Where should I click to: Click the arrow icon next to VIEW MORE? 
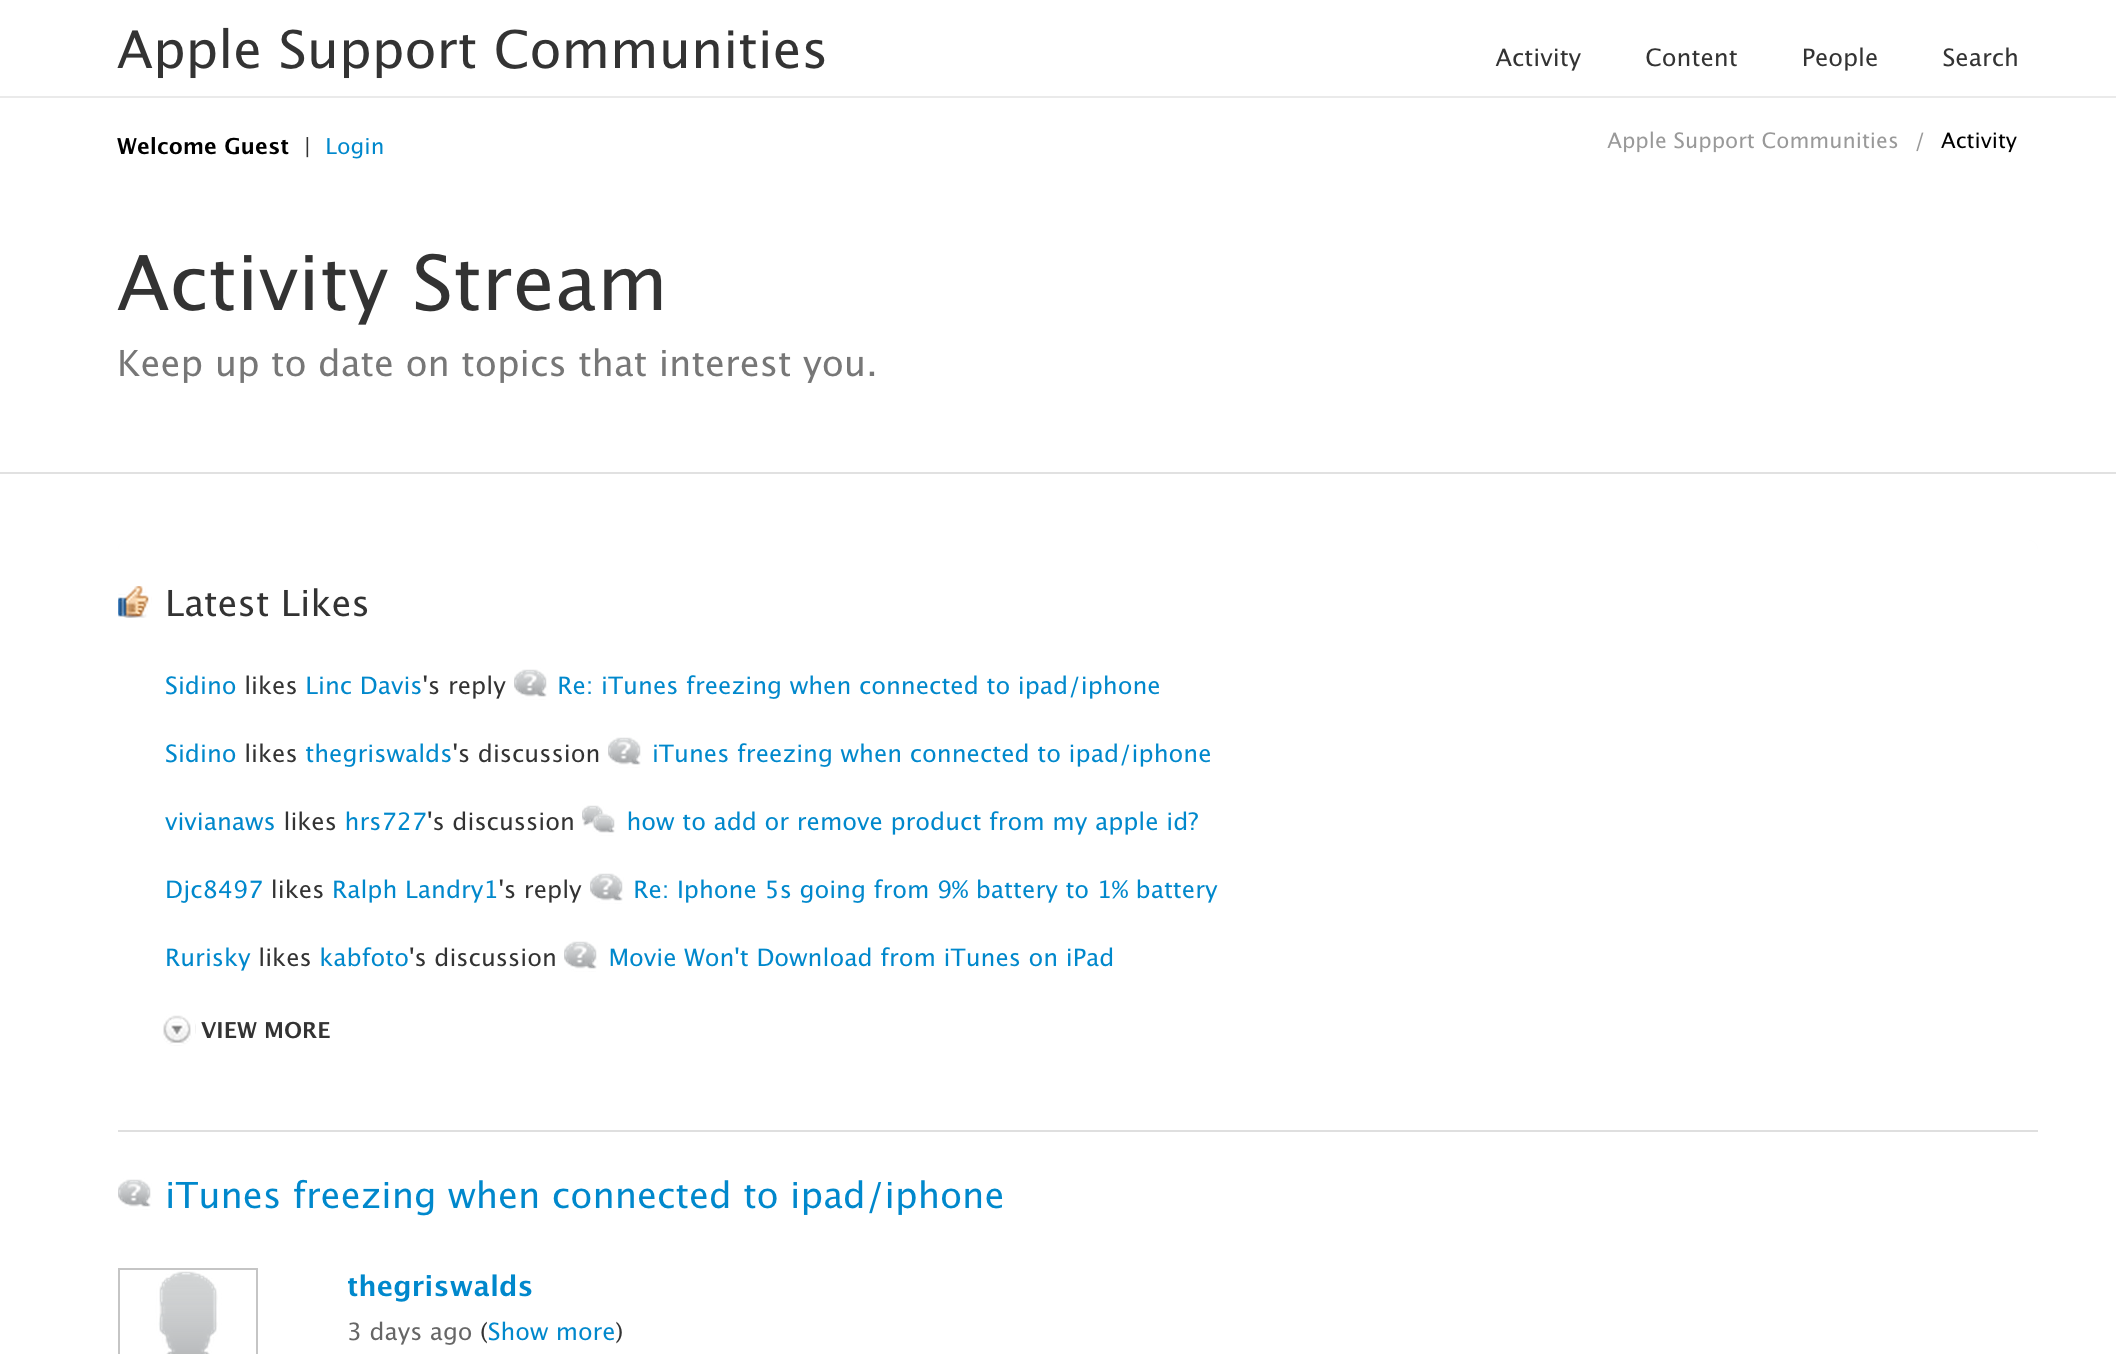(177, 1030)
